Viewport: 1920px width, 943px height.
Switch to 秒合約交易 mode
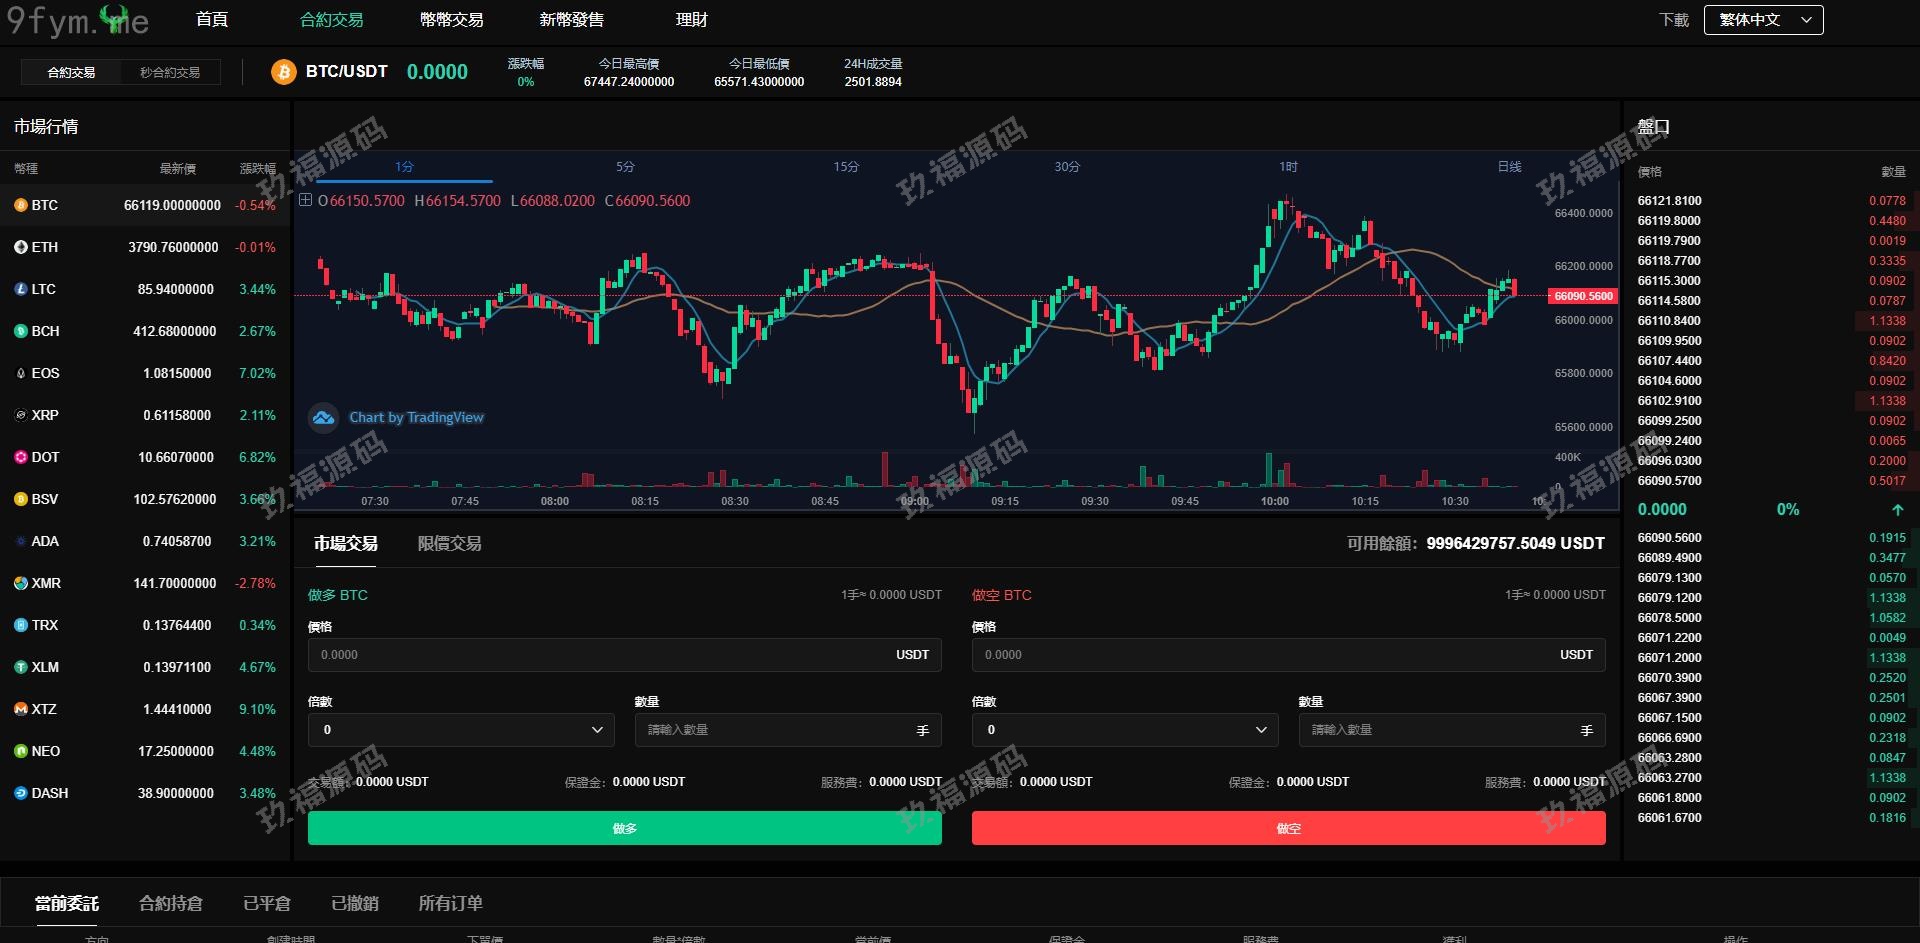pyautogui.click(x=170, y=72)
